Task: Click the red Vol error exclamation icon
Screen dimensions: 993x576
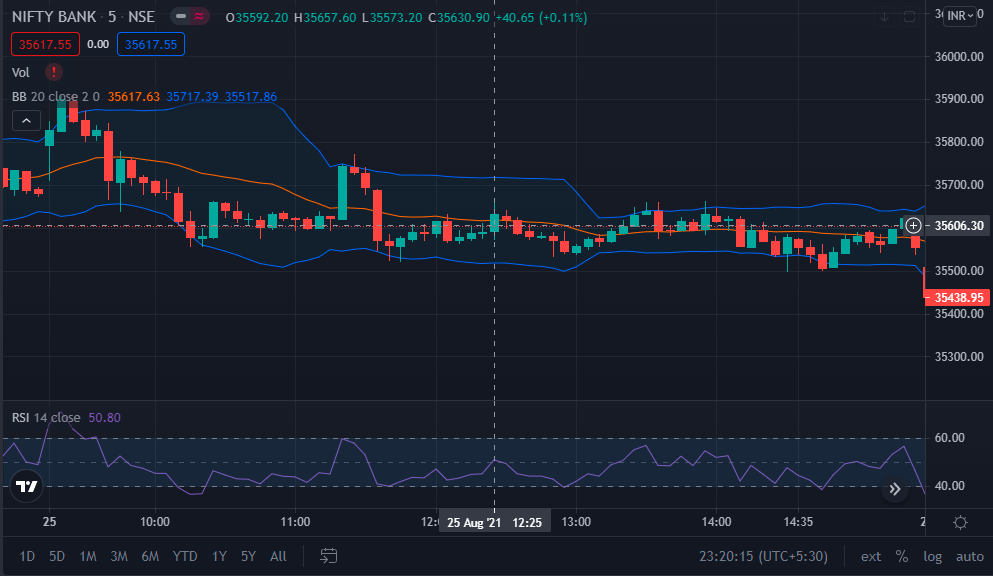Action: point(54,72)
